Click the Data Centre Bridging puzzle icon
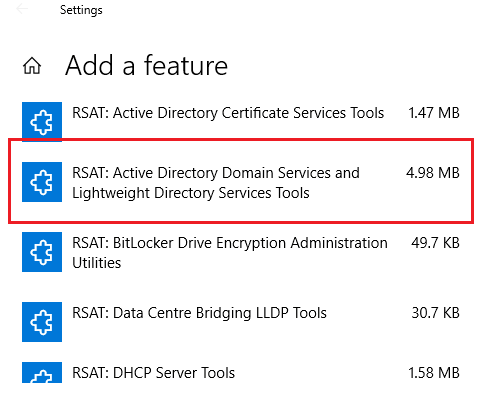 click(42, 322)
